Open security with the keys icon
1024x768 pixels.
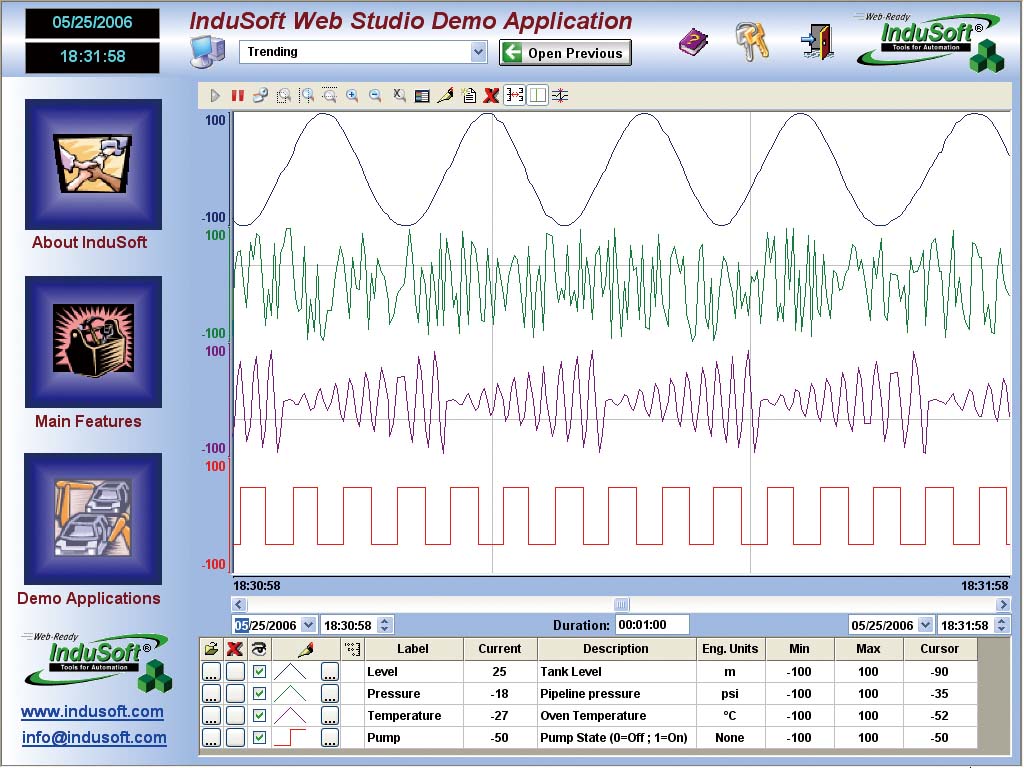click(x=752, y=41)
